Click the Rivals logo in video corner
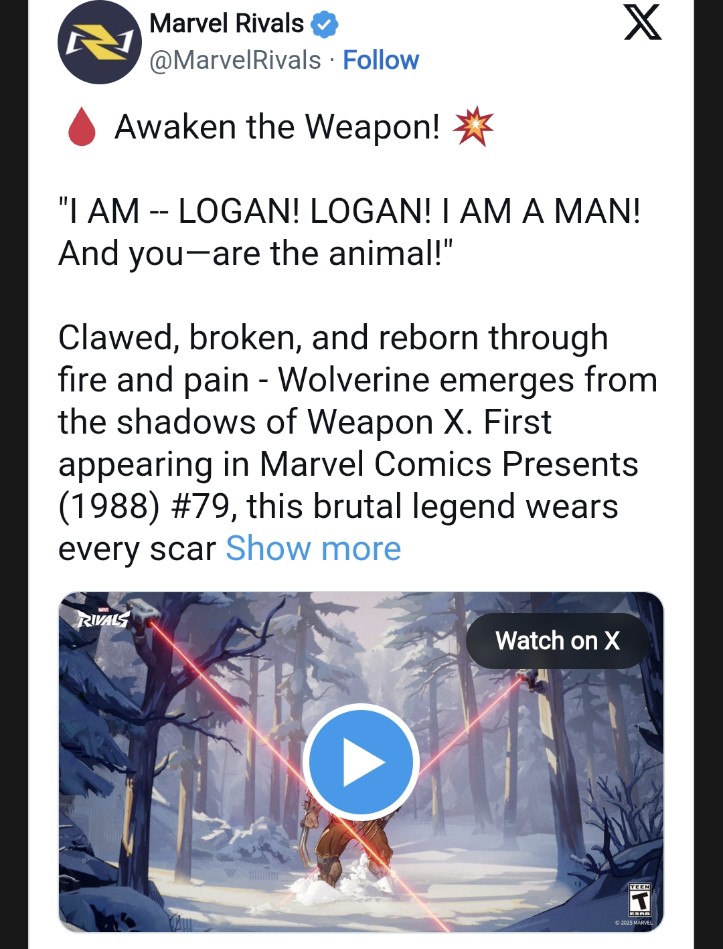This screenshot has width=723, height=949. (x=101, y=617)
